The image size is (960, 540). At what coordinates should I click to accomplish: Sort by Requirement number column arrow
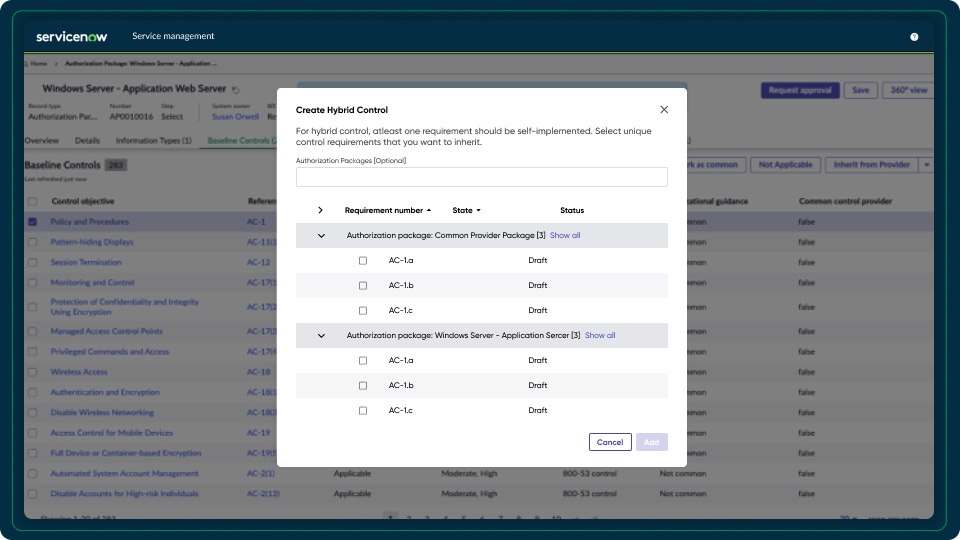tap(429, 211)
